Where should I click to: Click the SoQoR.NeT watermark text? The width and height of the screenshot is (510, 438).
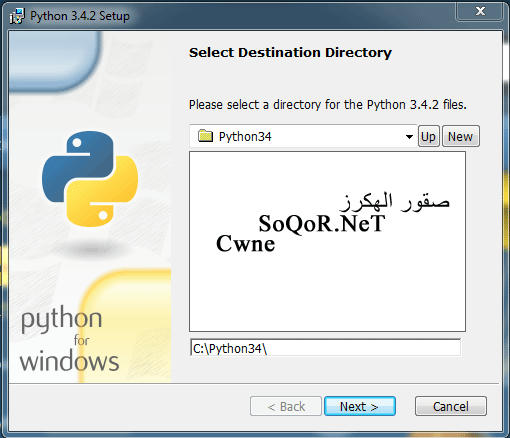(322, 224)
